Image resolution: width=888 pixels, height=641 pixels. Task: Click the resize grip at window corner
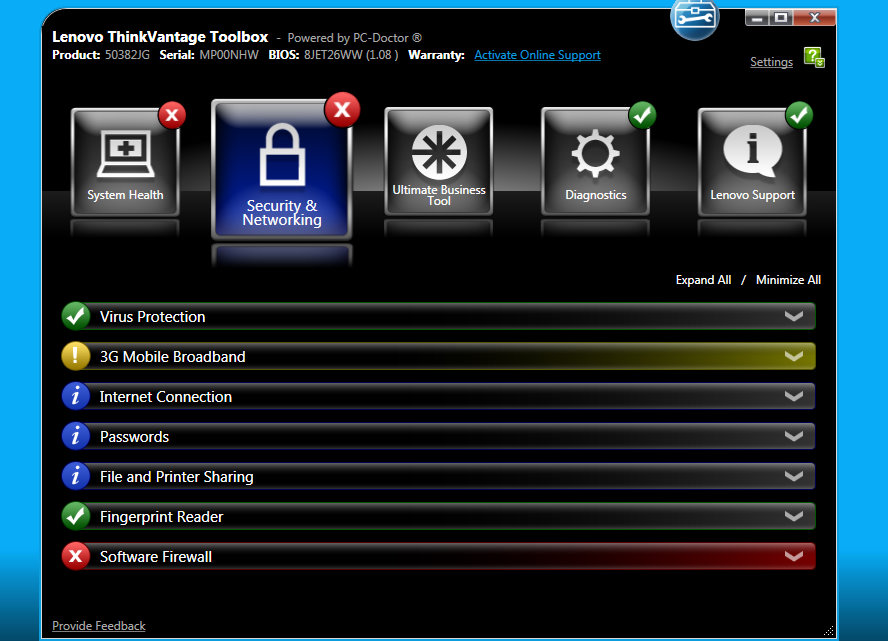click(x=829, y=631)
